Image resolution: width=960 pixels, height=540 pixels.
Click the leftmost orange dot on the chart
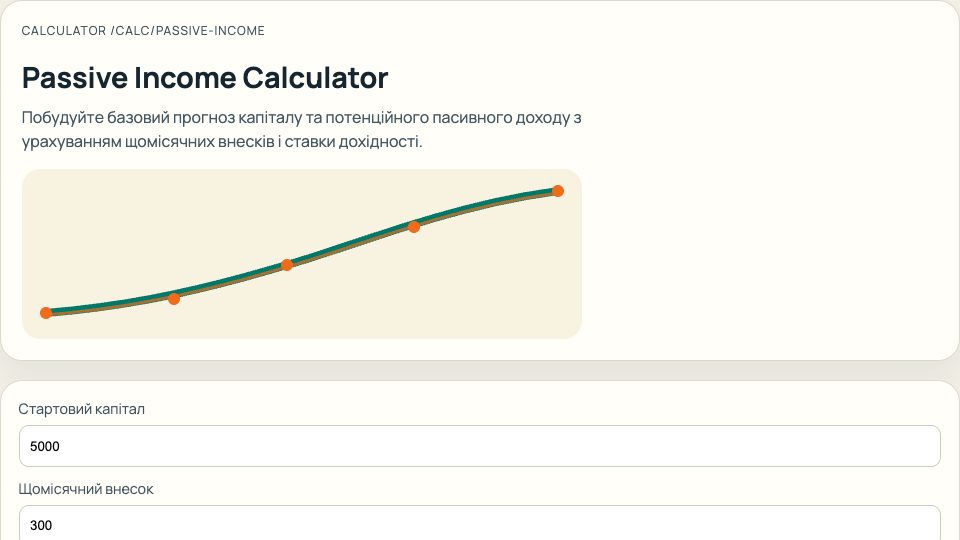pyautogui.click(x=46, y=313)
